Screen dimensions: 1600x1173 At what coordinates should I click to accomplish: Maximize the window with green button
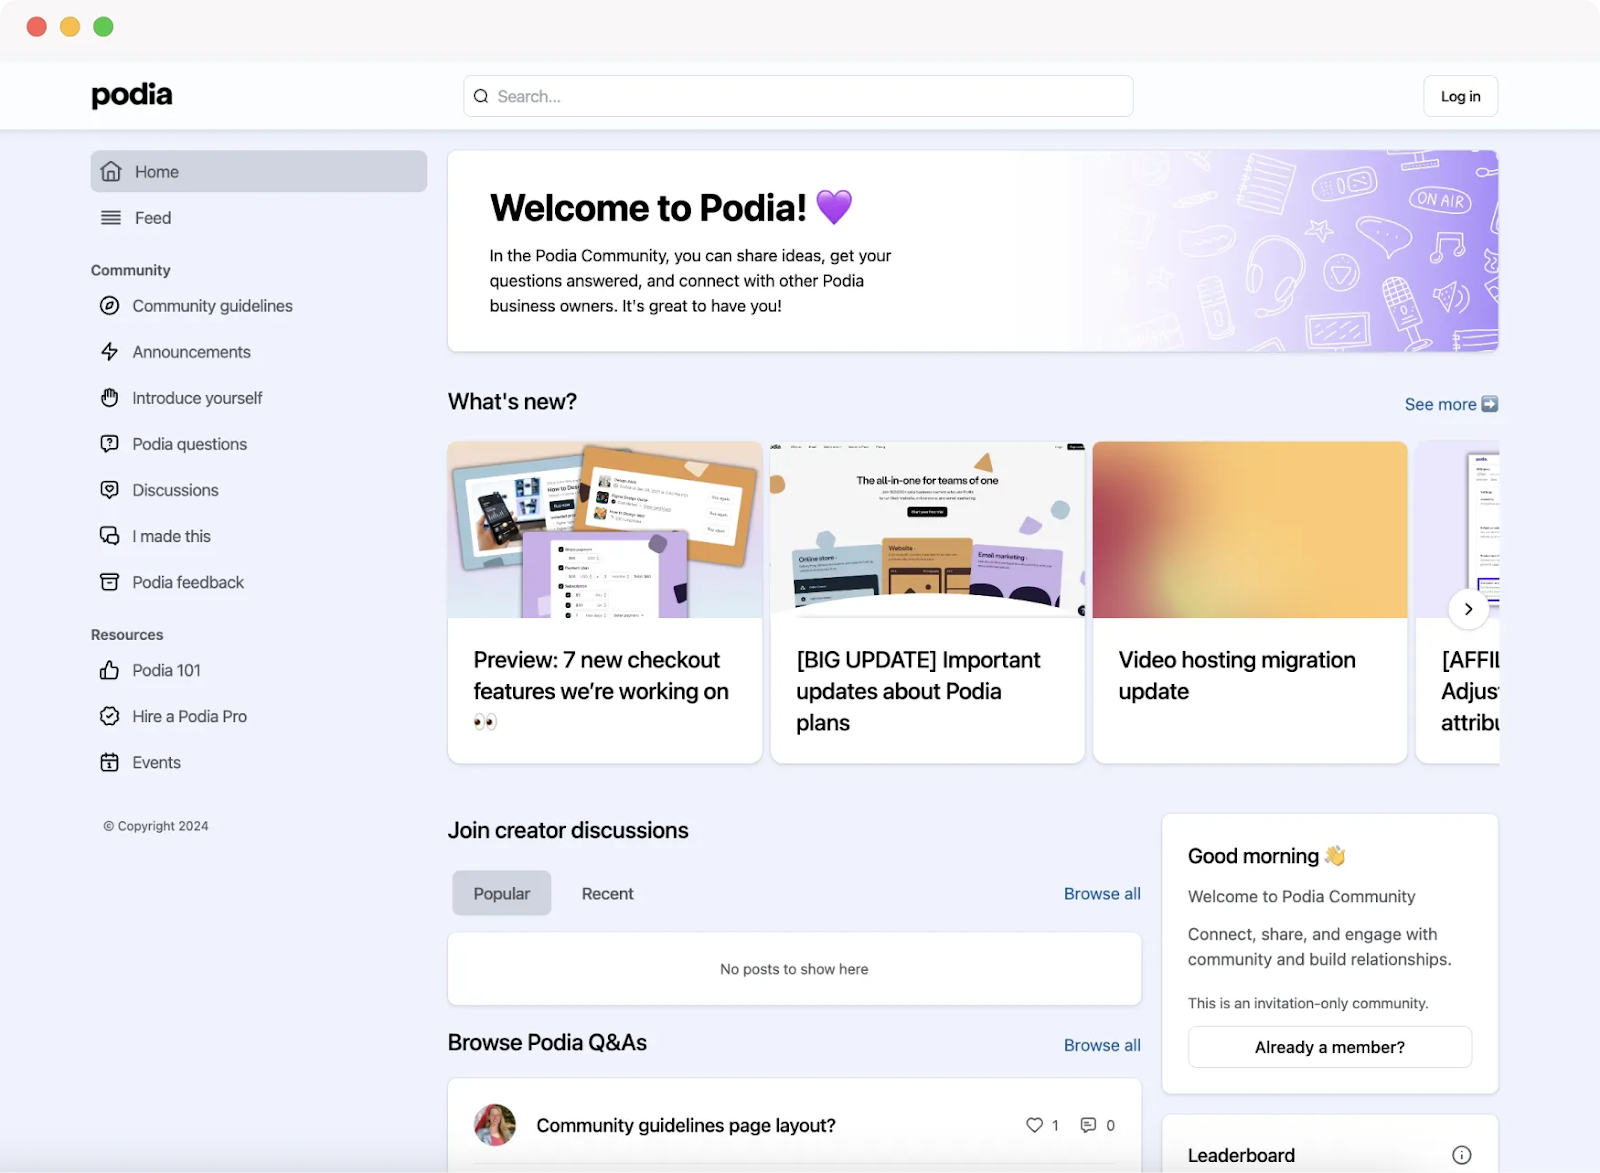(x=103, y=27)
